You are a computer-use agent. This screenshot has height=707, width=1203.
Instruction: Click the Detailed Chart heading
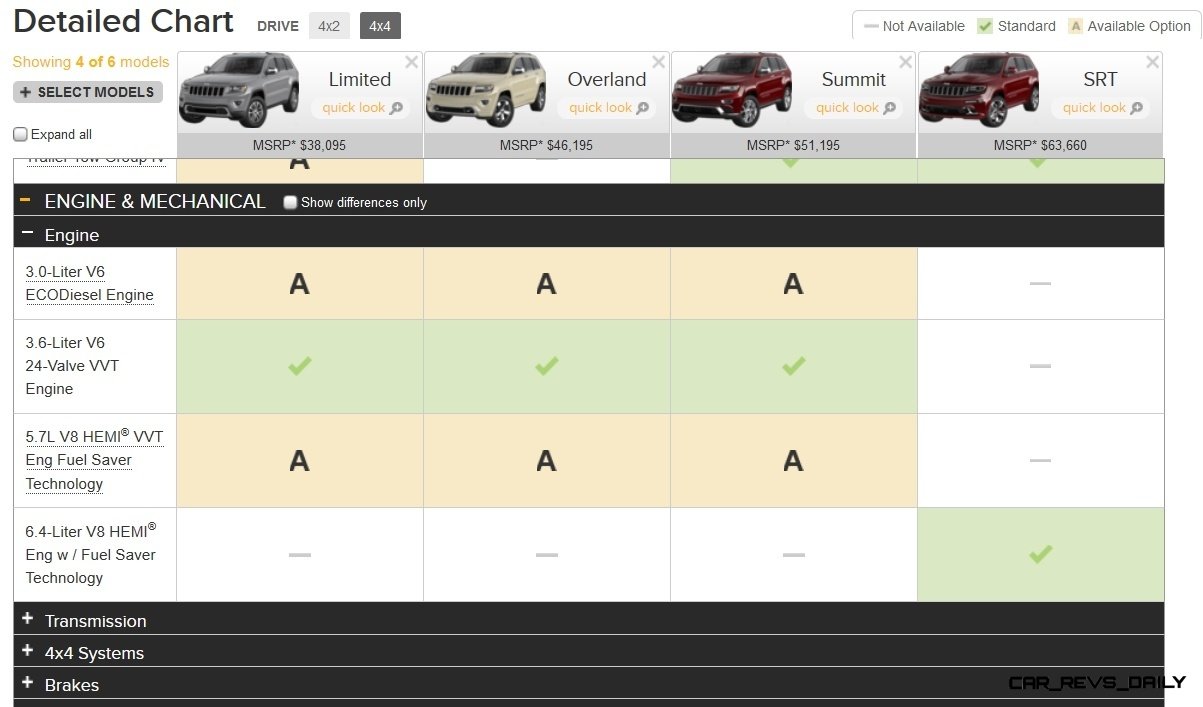pyautogui.click(x=123, y=21)
